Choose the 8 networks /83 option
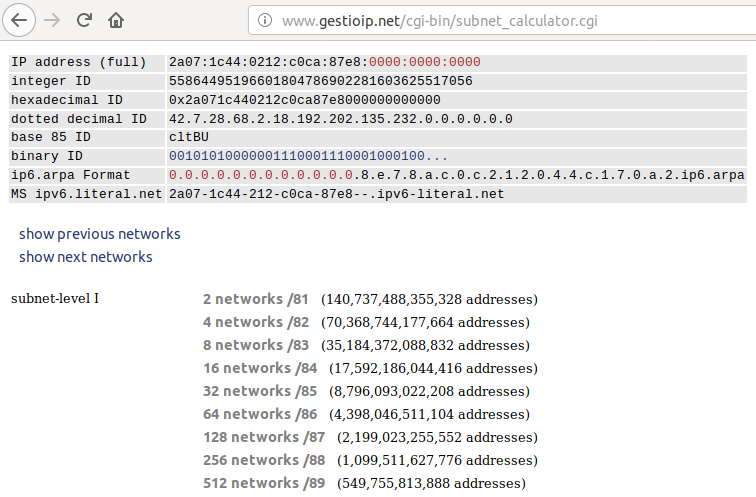This screenshot has height=497, width=756. [256, 345]
